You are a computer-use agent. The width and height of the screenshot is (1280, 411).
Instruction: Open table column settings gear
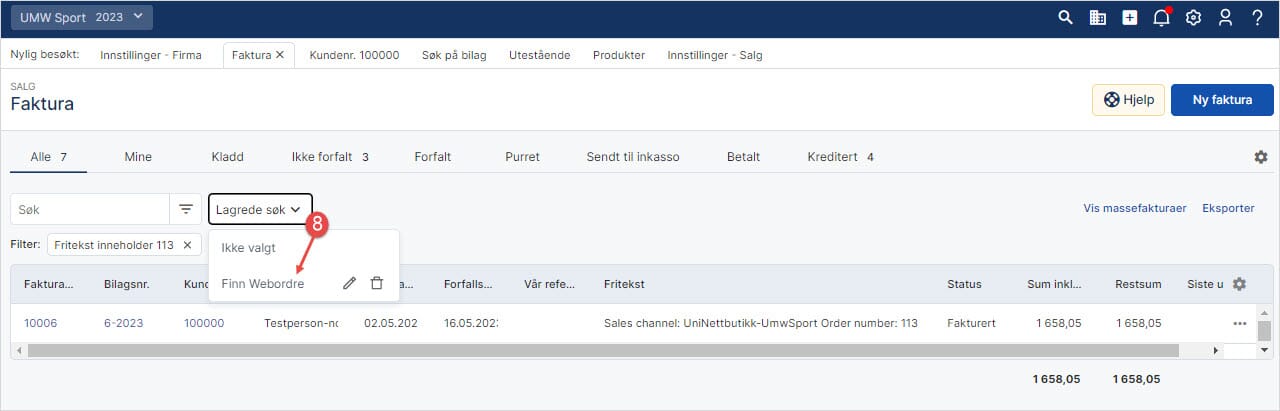(1239, 284)
